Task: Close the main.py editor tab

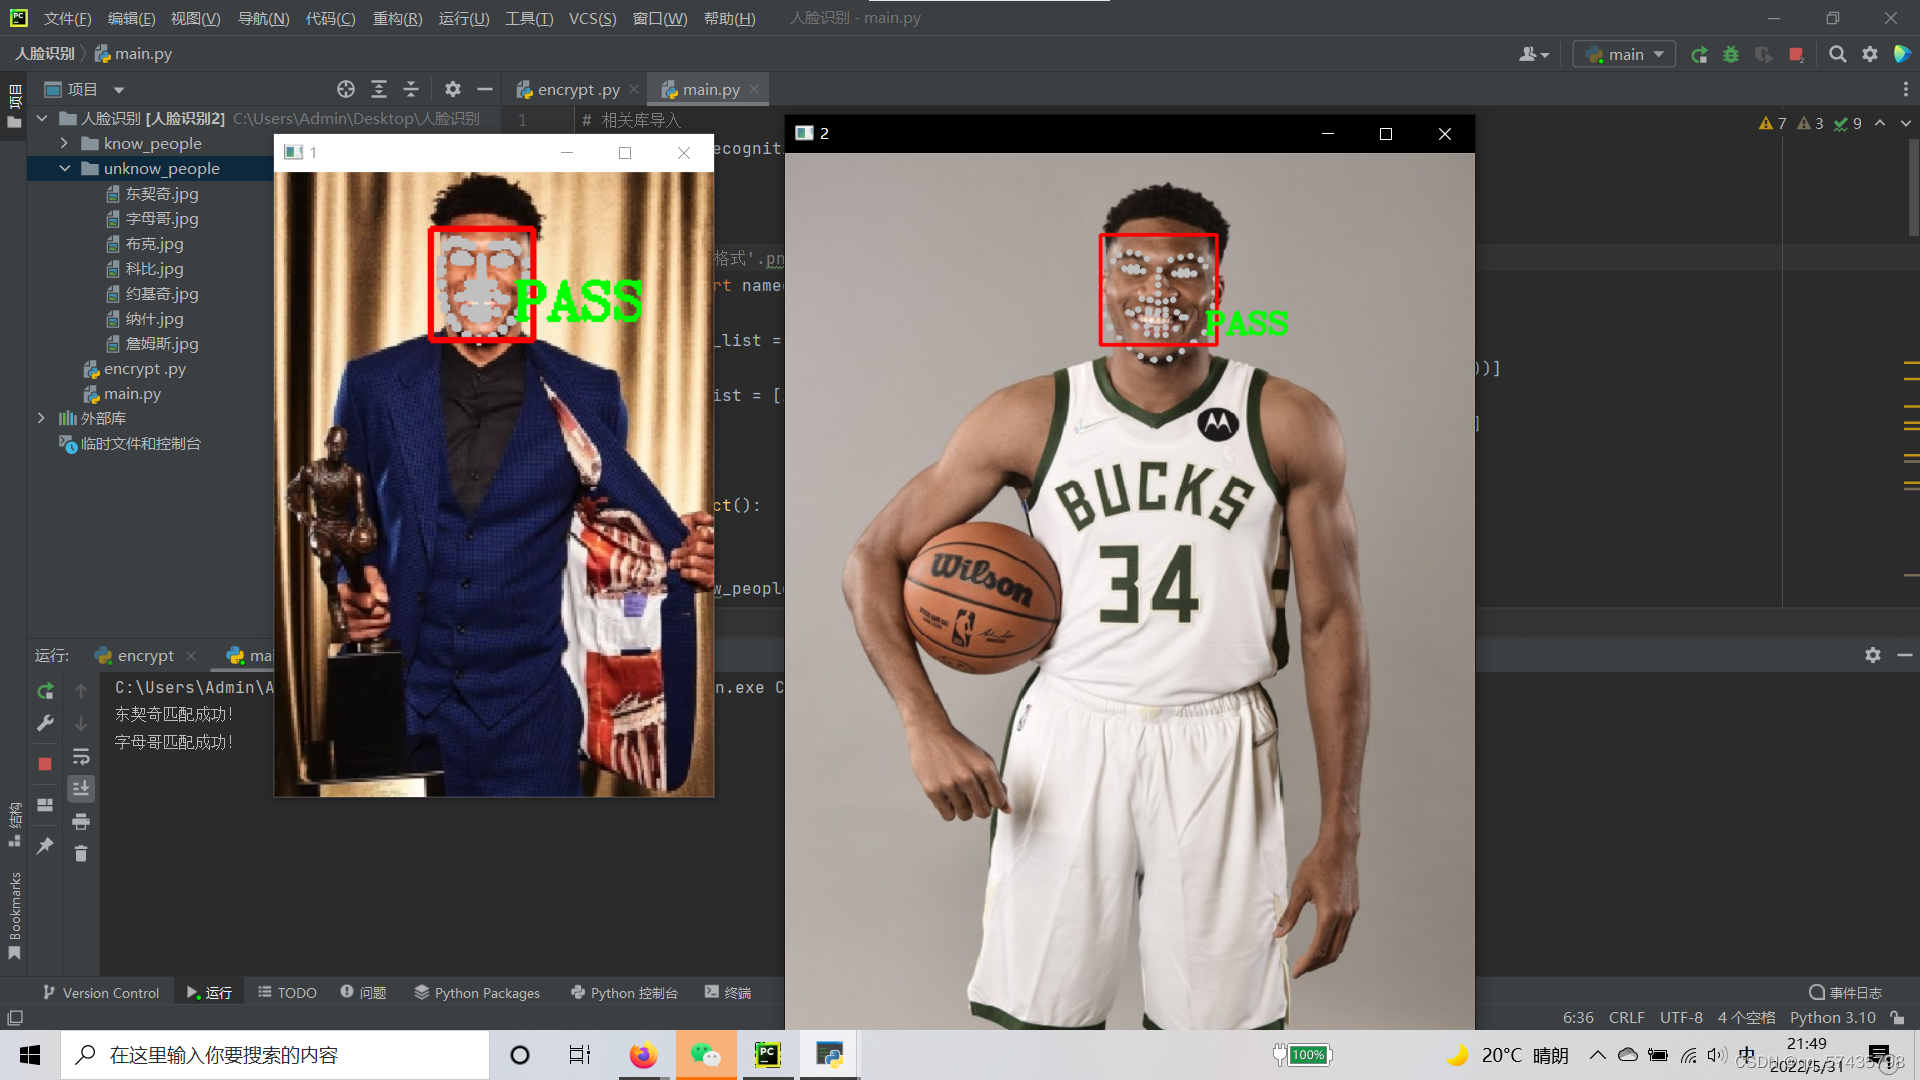Action: coord(754,89)
